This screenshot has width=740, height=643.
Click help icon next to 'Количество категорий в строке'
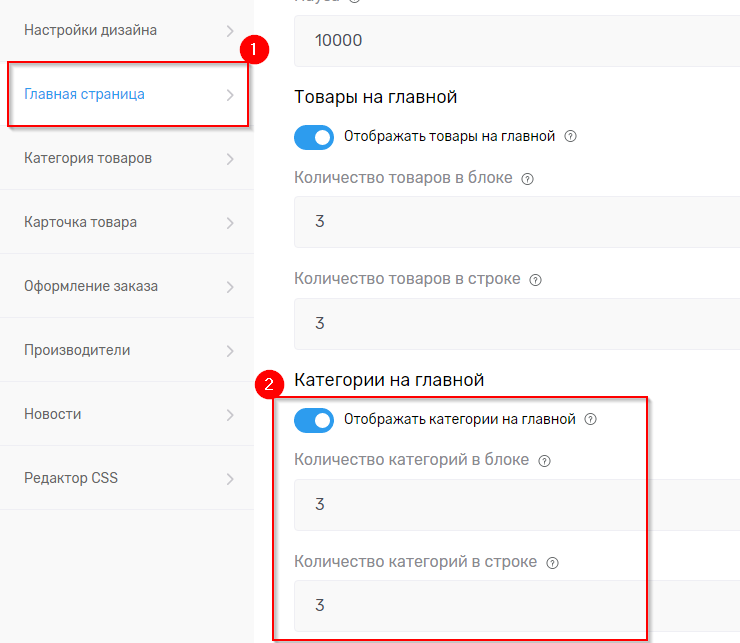click(552, 563)
